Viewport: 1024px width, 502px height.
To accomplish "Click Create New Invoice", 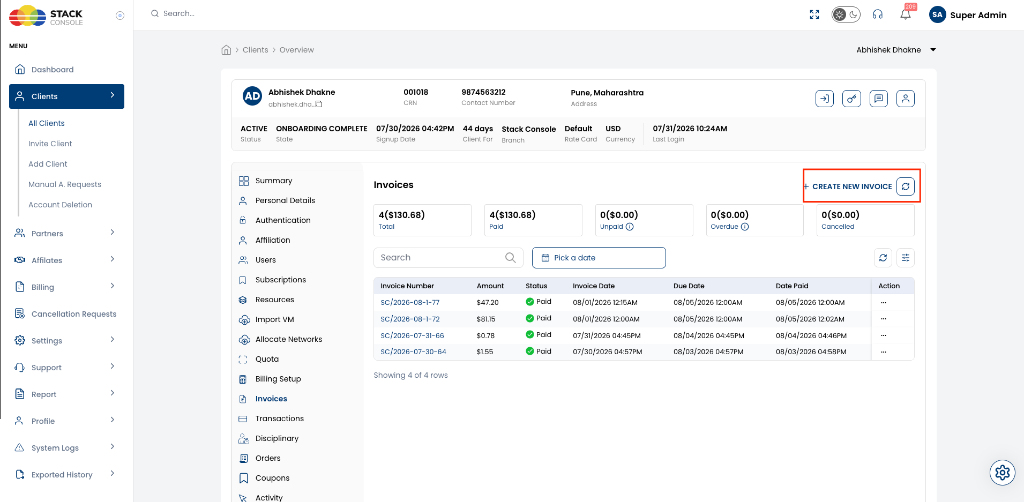I will 847,186.
